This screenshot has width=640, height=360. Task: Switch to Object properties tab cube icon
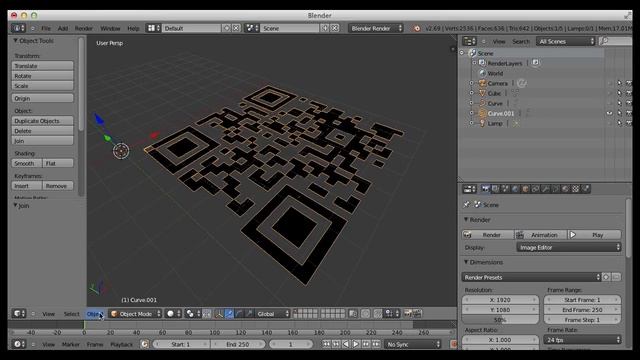(x=525, y=189)
